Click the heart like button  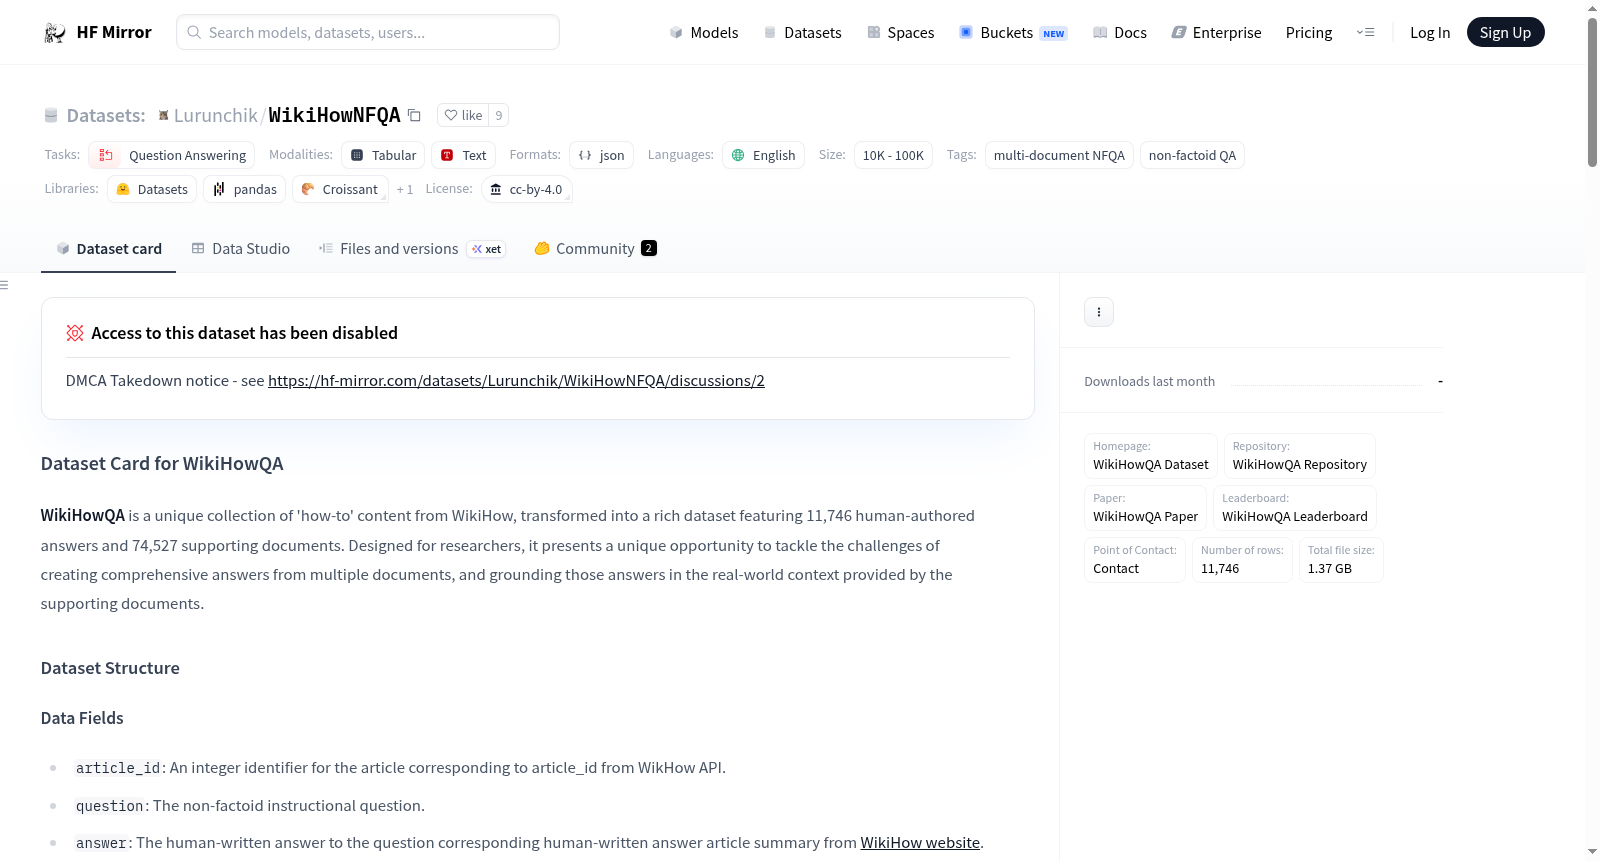point(463,115)
